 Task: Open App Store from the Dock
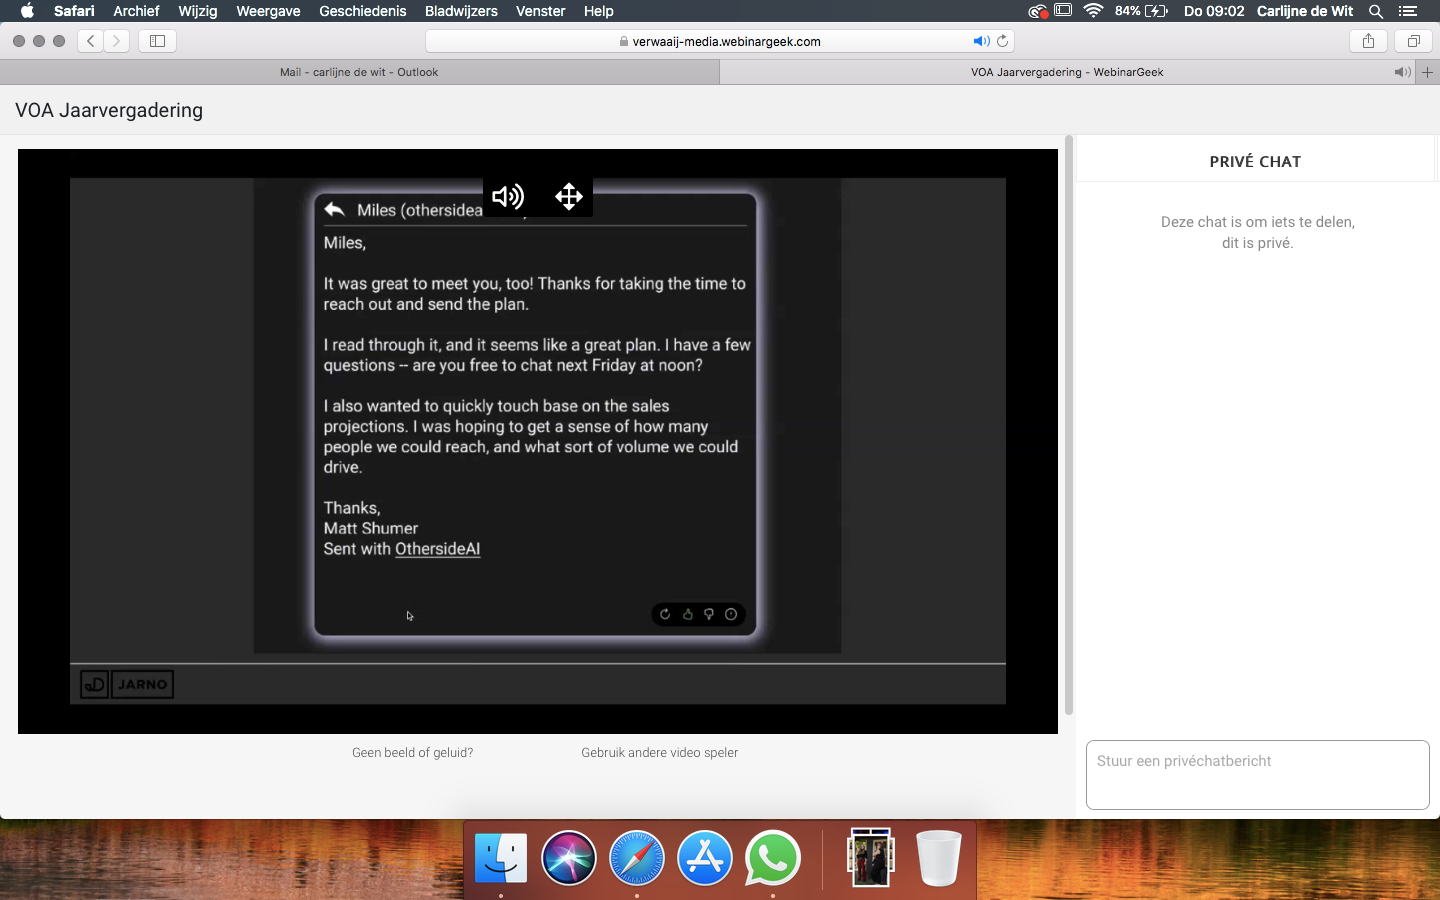(x=705, y=858)
